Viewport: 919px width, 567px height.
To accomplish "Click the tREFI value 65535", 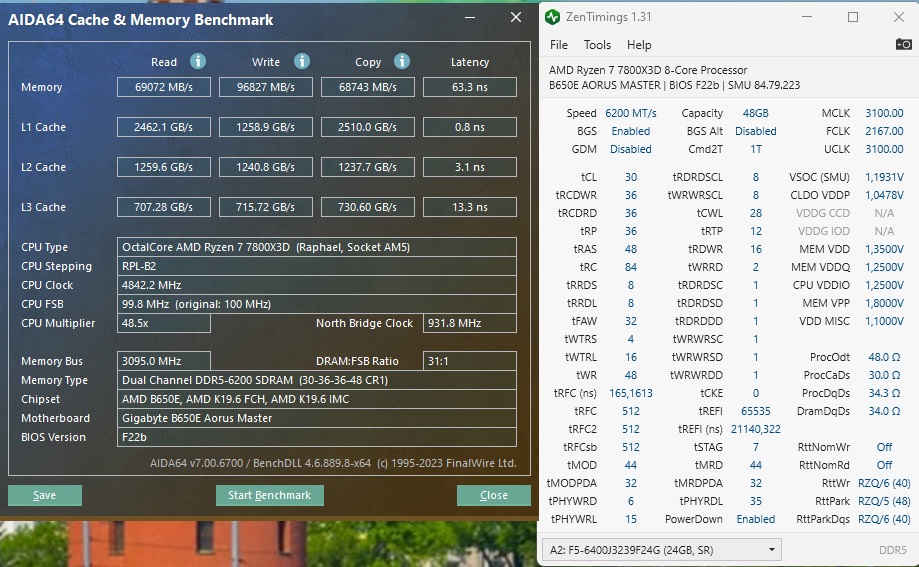I will tap(755, 411).
